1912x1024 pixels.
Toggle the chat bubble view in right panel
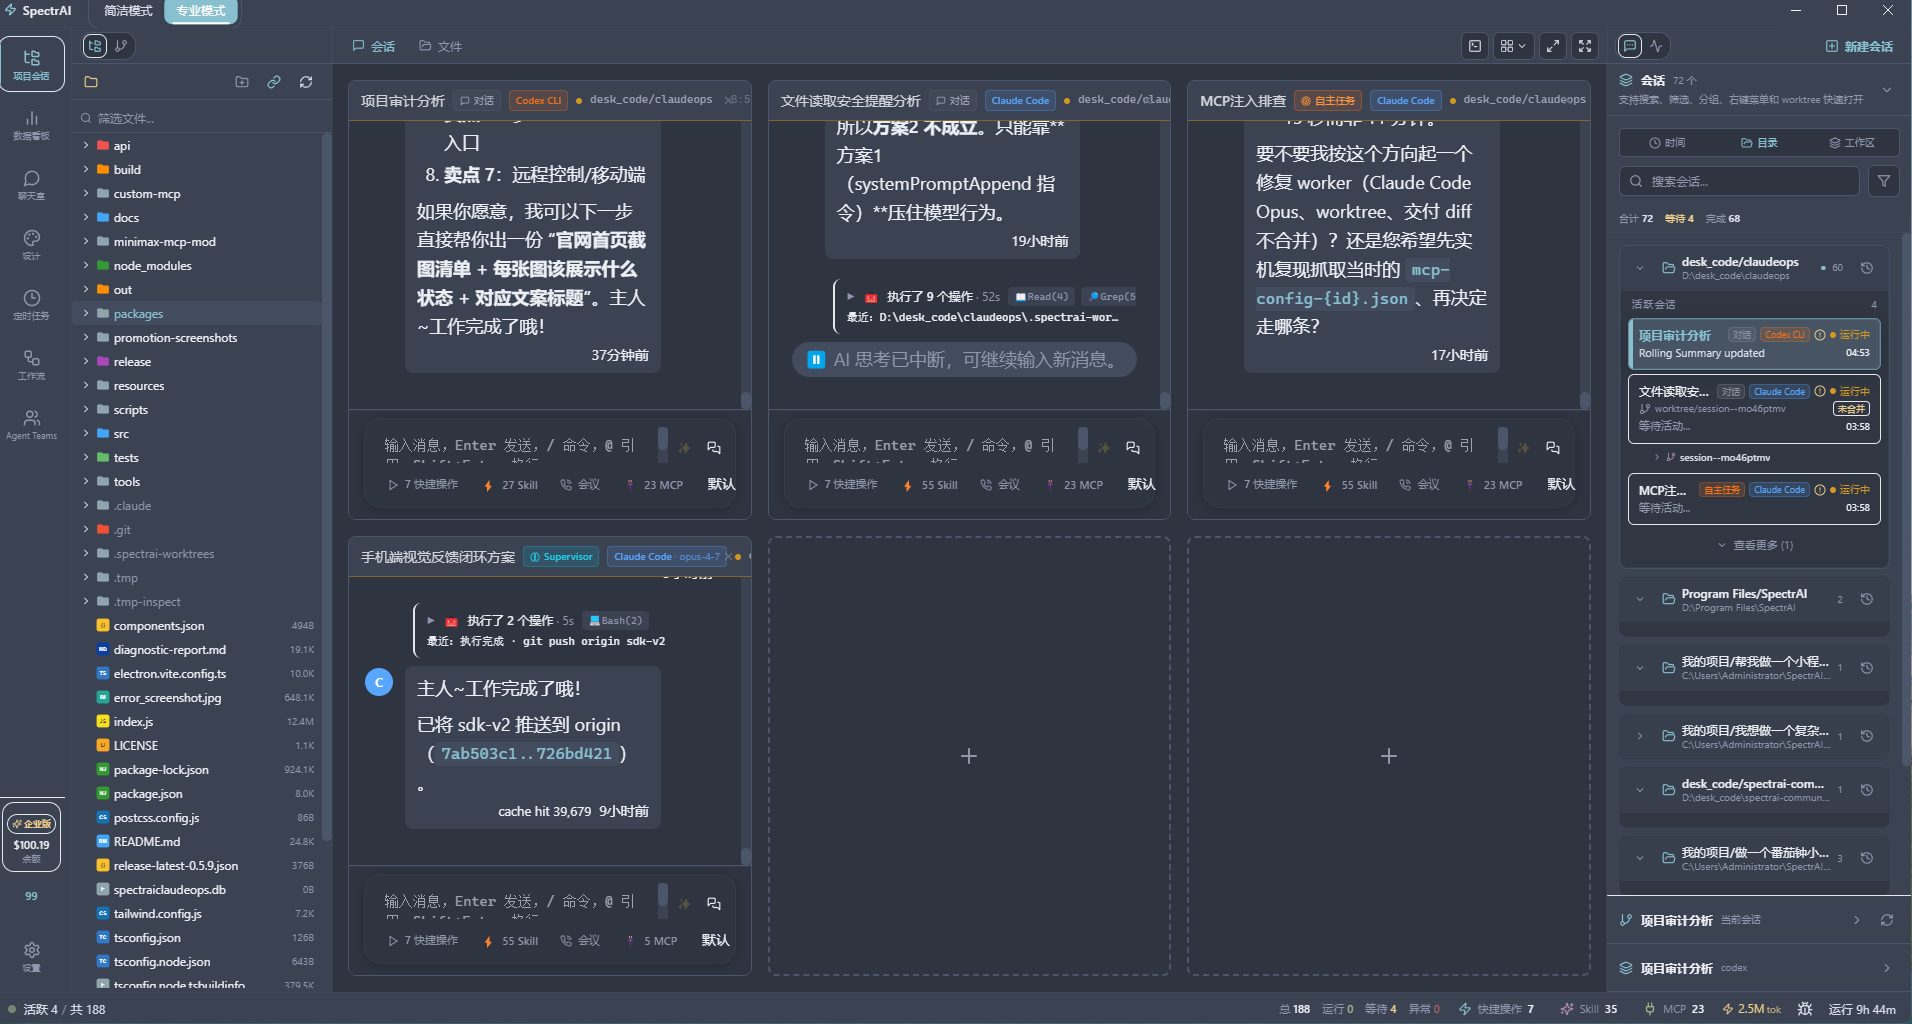point(1628,45)
